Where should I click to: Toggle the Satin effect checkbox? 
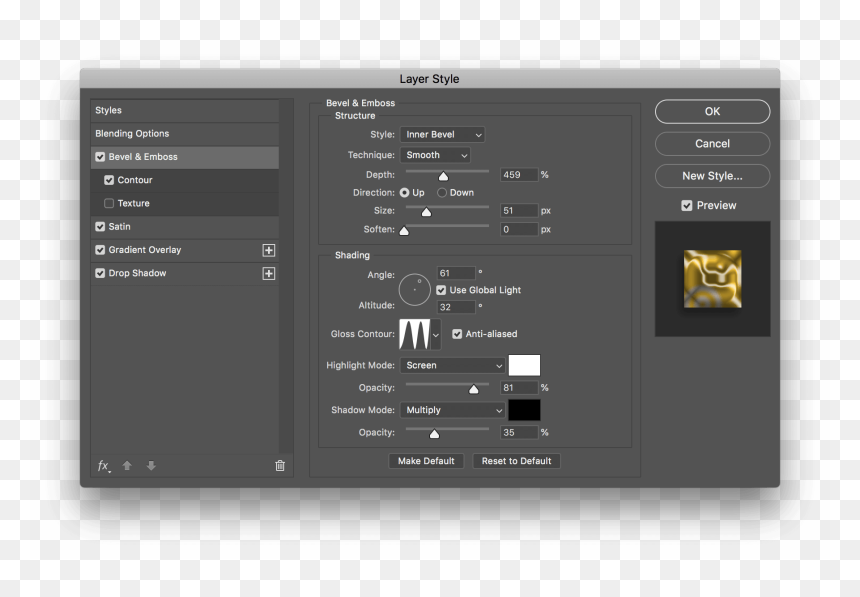coord(100,227)
